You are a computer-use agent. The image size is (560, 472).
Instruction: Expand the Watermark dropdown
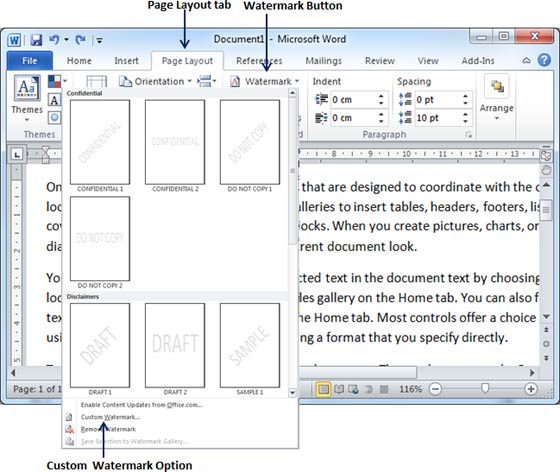265,81
